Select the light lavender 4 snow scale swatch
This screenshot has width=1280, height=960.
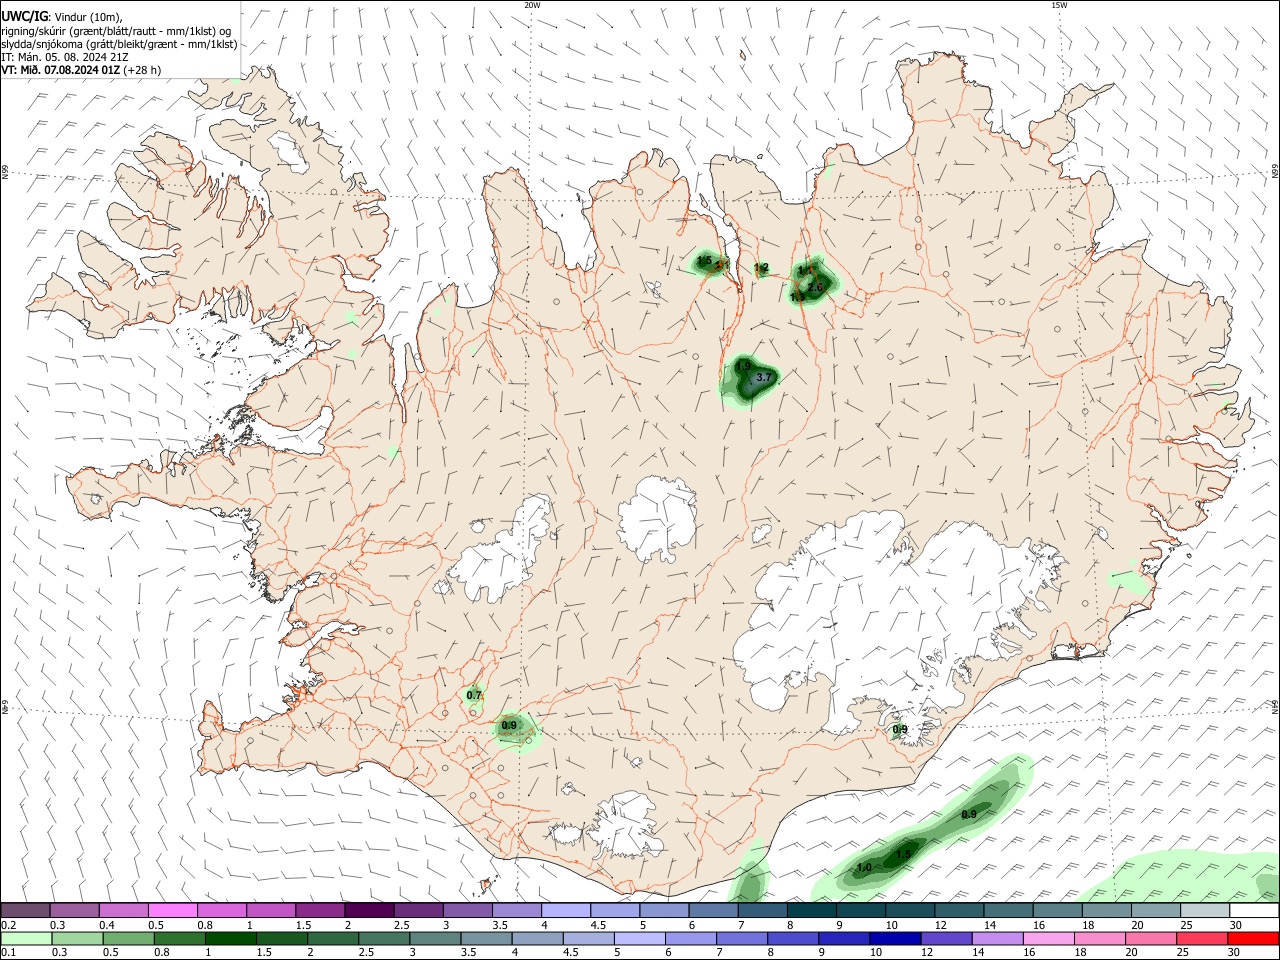[566, 910]
